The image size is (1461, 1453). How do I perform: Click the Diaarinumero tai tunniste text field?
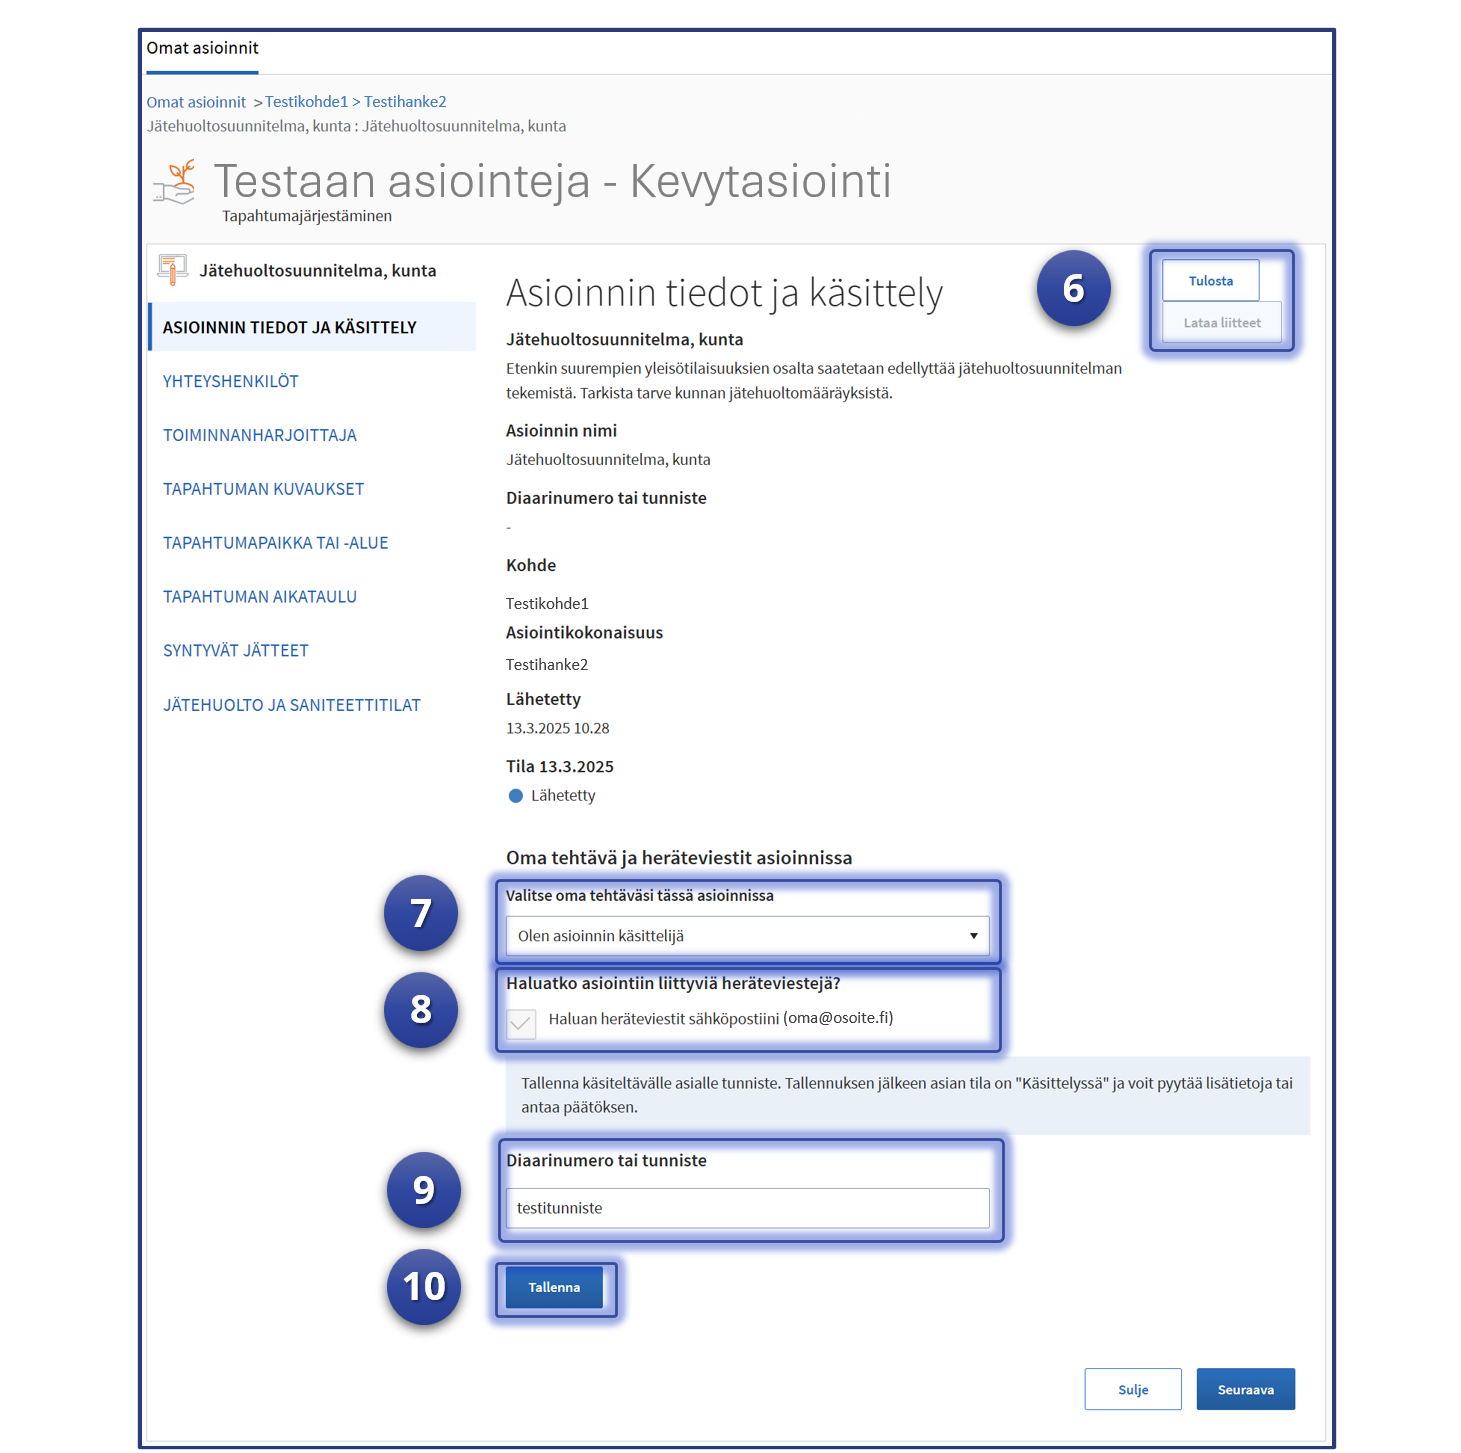pos(747,1208)
